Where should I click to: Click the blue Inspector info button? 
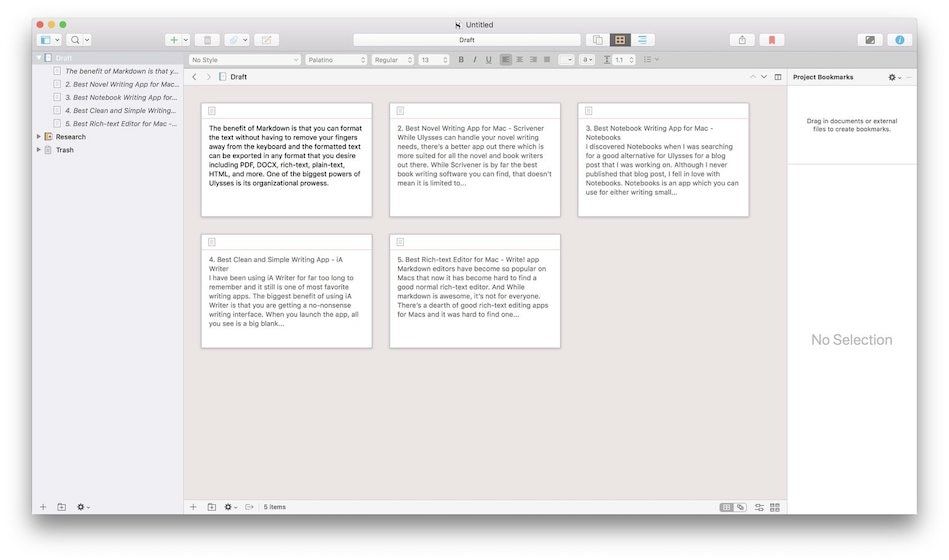[x=900, y=40]
